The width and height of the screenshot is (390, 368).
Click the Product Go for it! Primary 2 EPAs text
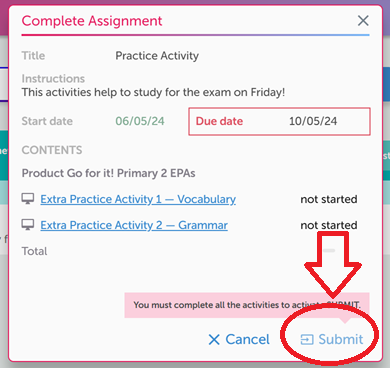108,173
